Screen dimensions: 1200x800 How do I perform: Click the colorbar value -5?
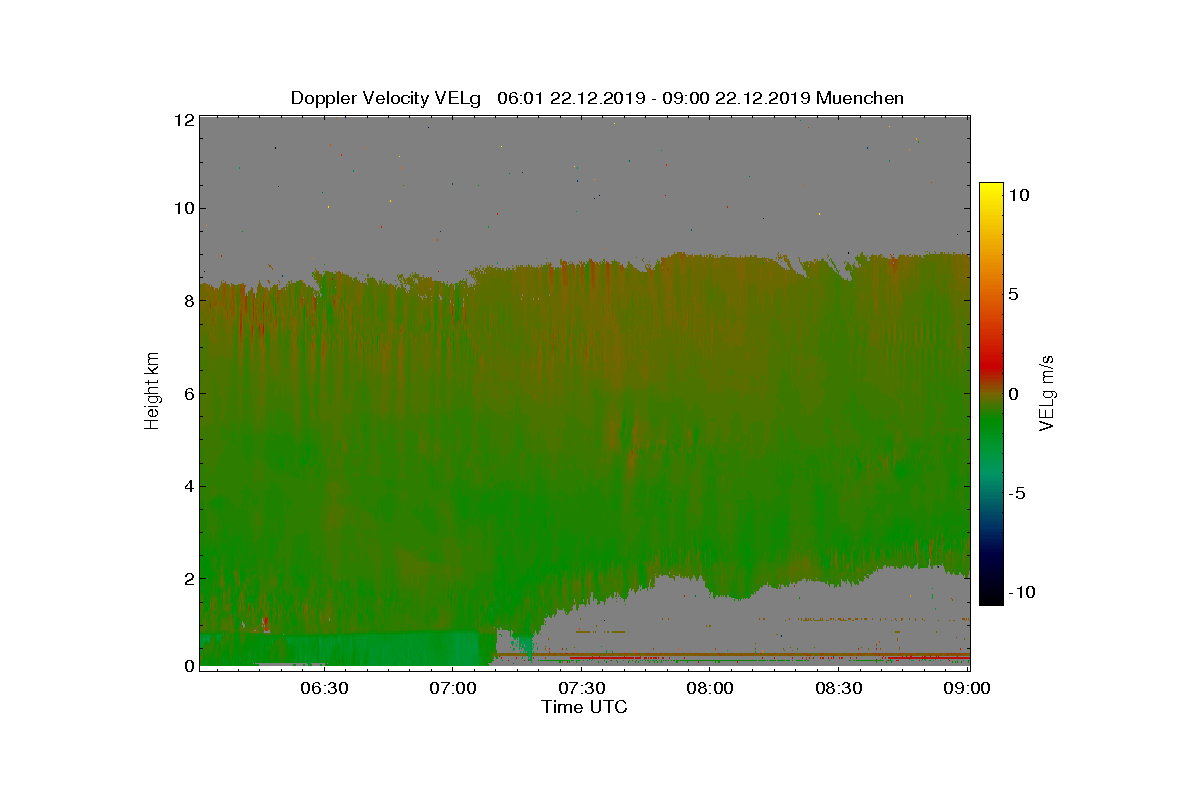pyautogui.click(x=1017, y=493)
